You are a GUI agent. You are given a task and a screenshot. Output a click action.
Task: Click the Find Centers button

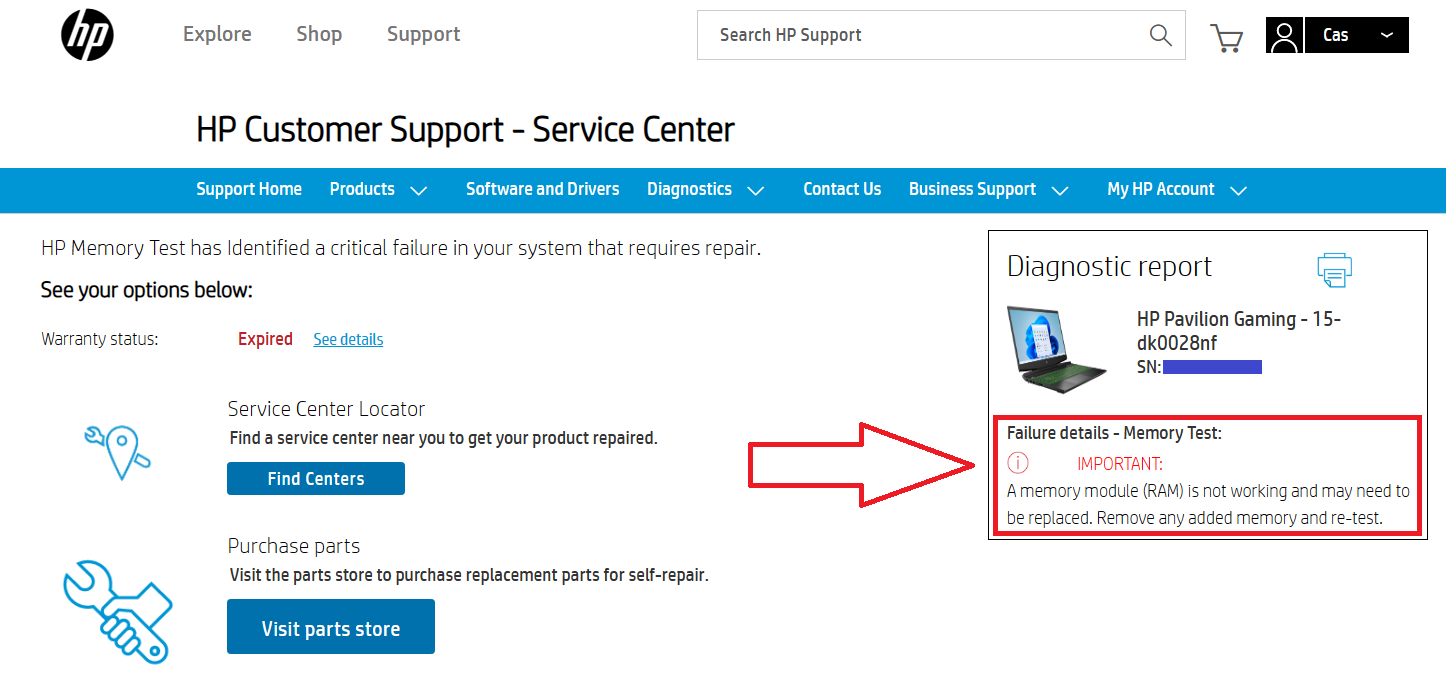316,479
